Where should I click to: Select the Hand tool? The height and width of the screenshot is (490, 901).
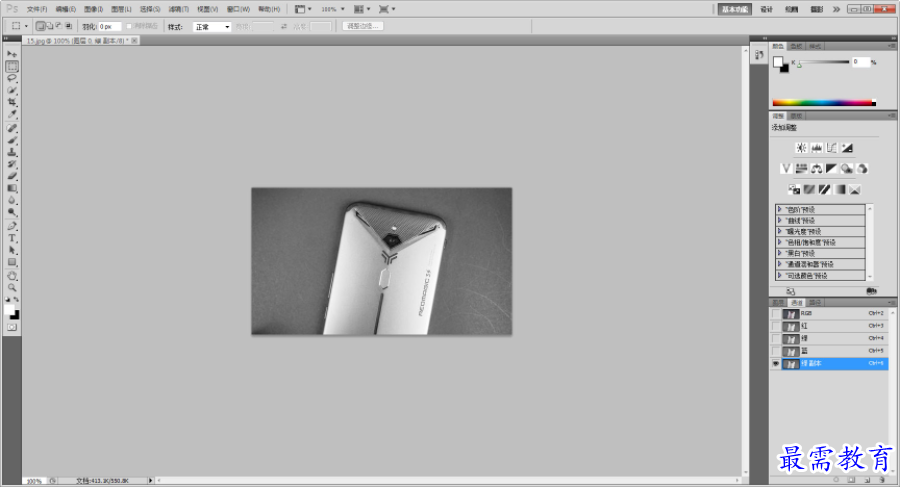pyautogui.click(x=11, y=276)
